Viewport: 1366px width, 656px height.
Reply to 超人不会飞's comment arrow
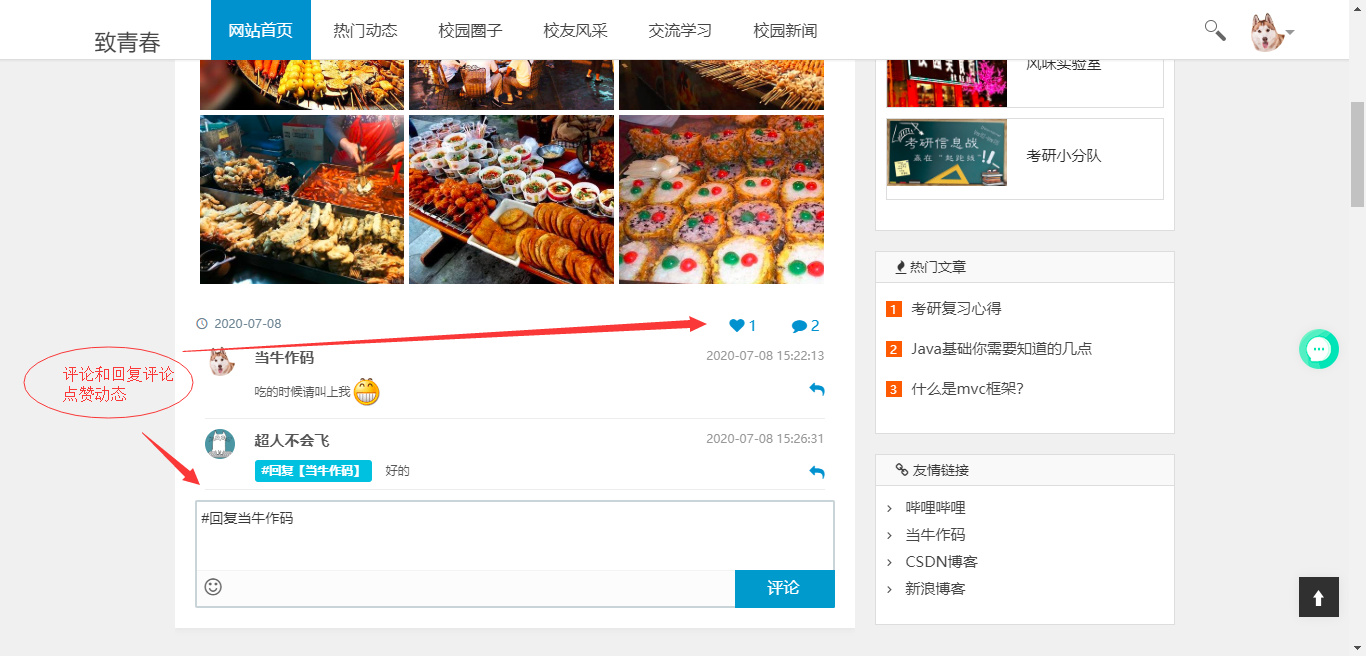tap(816, 472)
